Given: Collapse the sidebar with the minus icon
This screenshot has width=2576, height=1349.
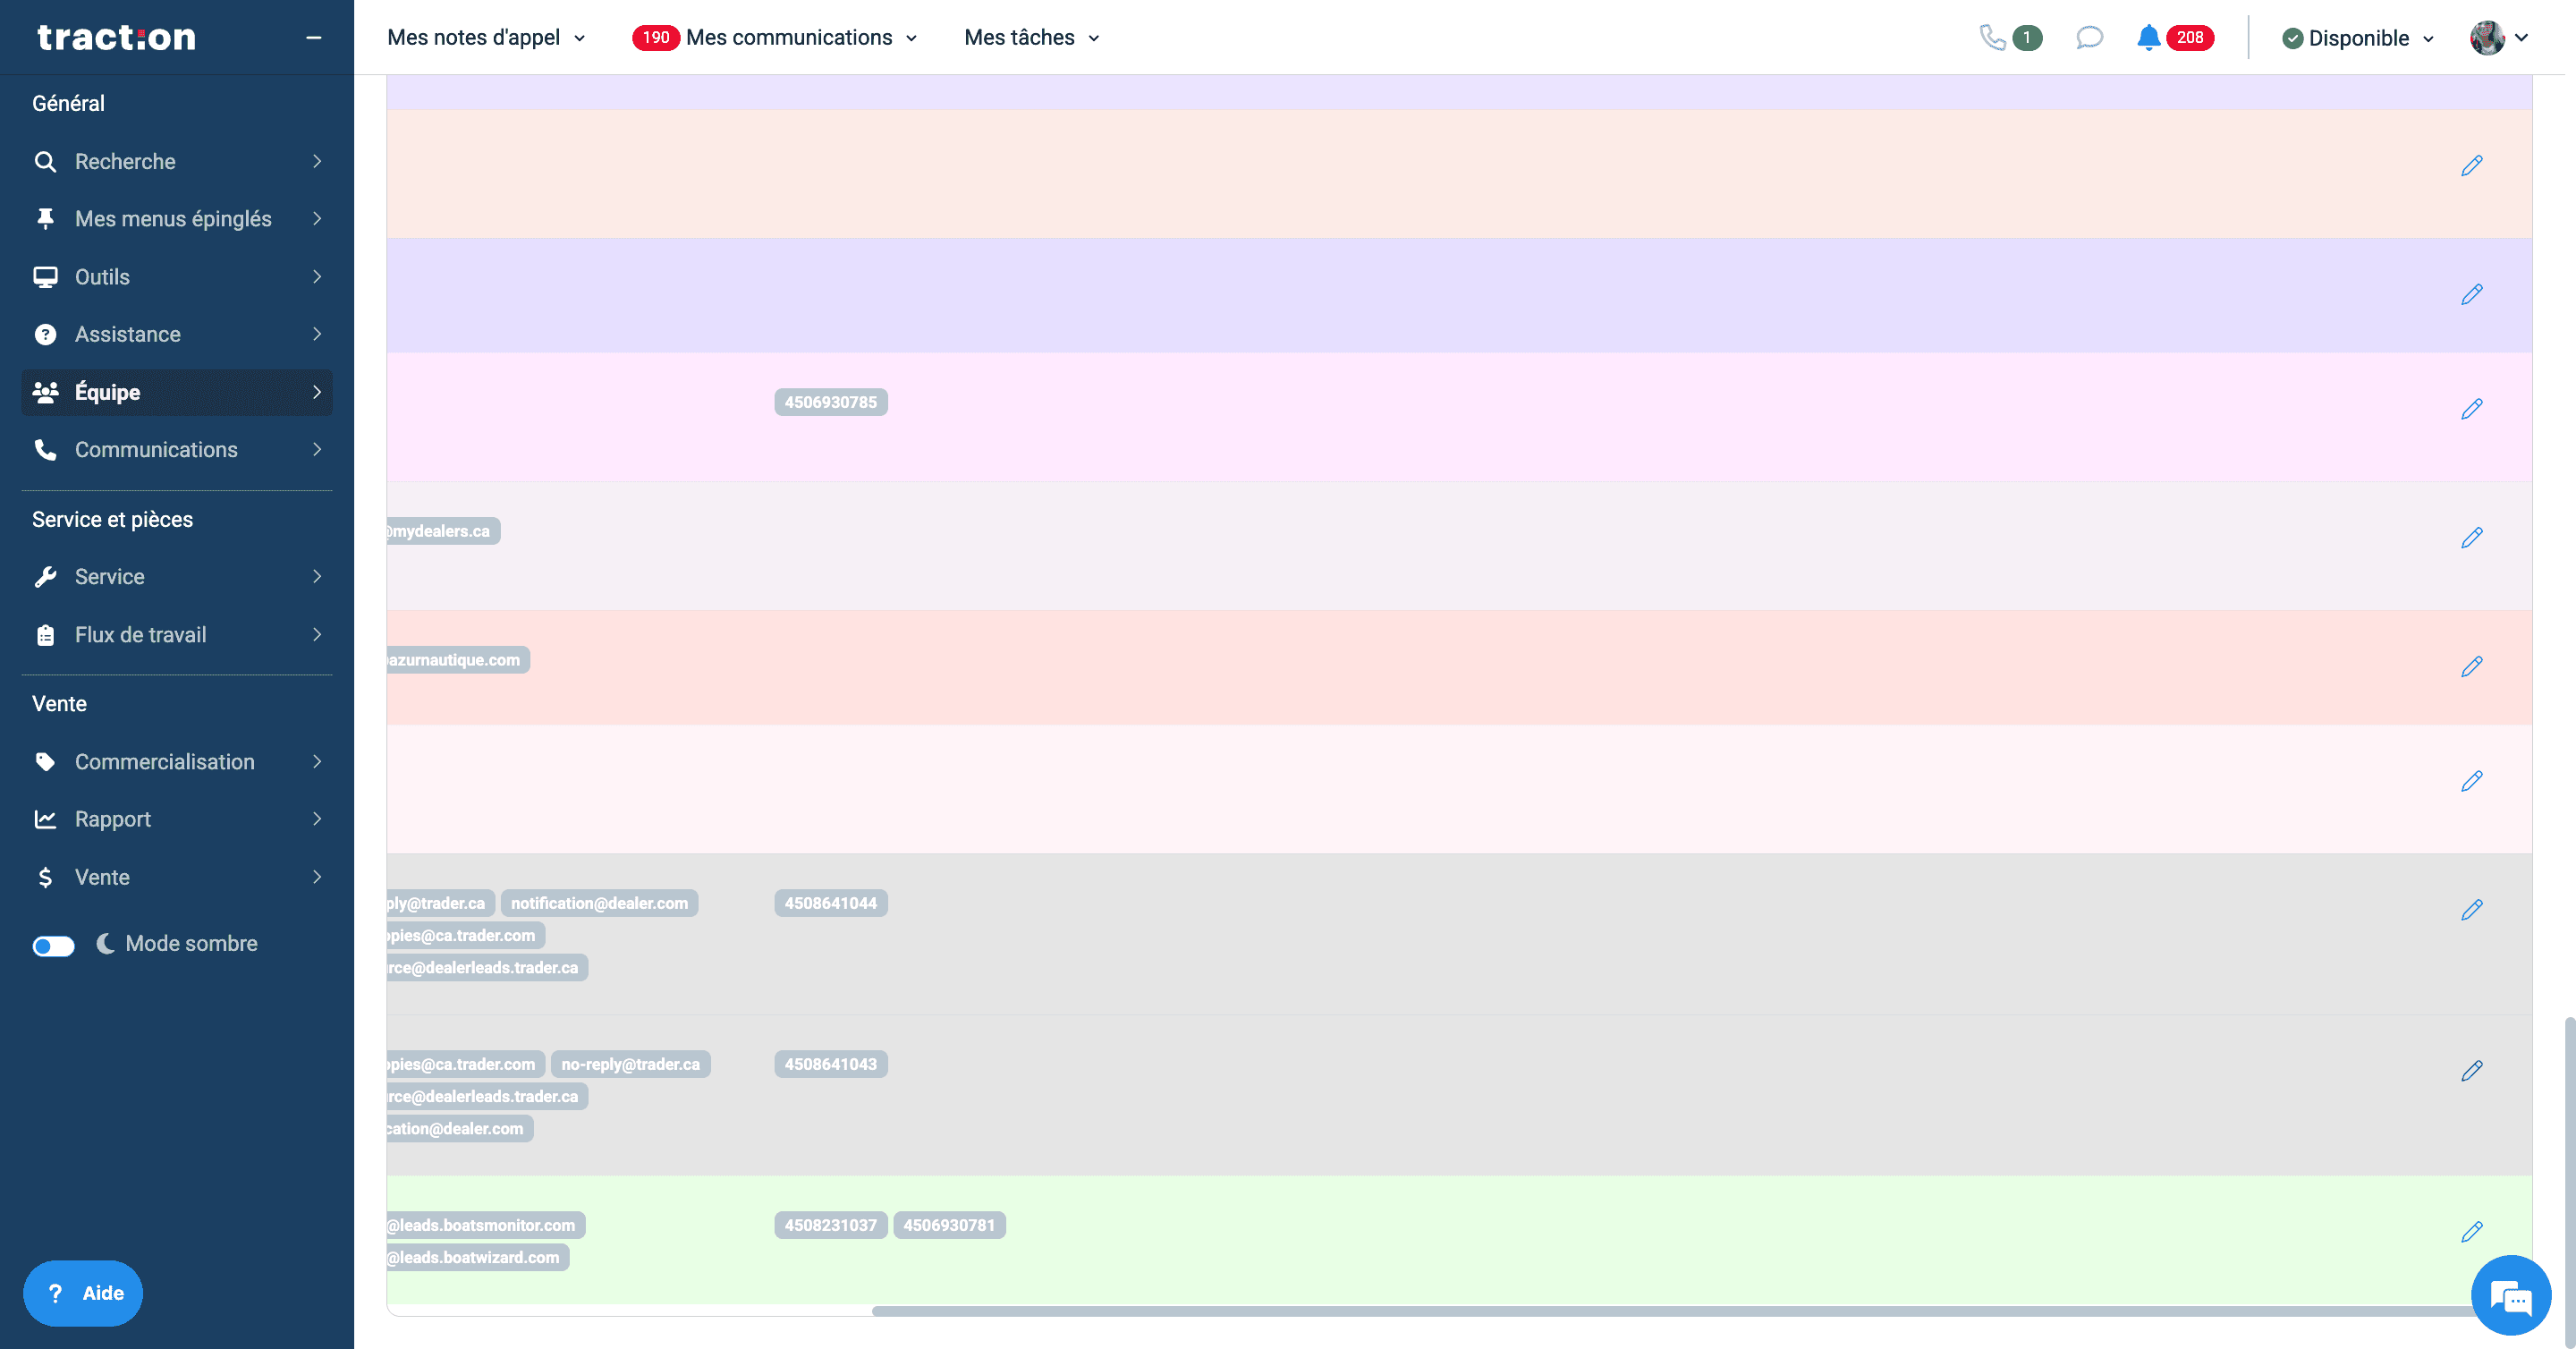Looking at the screenshot, I should click(x=314, y=38).
